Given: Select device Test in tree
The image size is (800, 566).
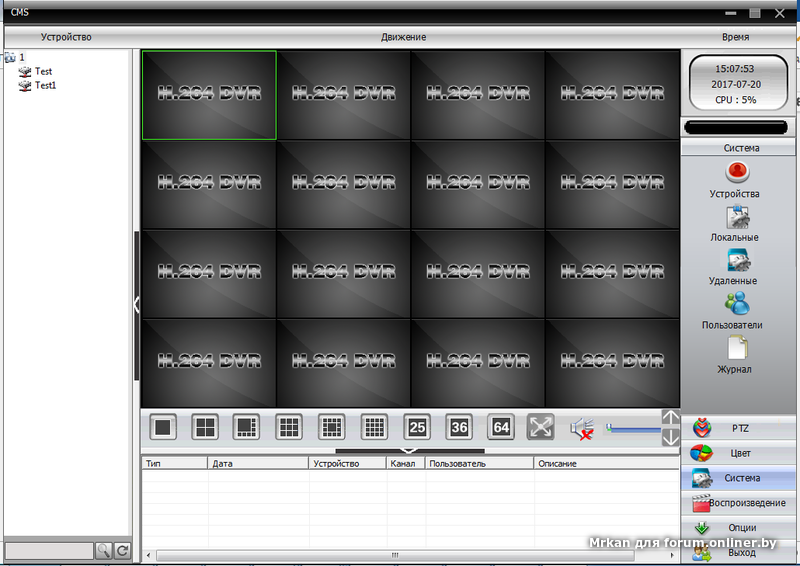Looking at the screenshot, I should coord(35,71).
